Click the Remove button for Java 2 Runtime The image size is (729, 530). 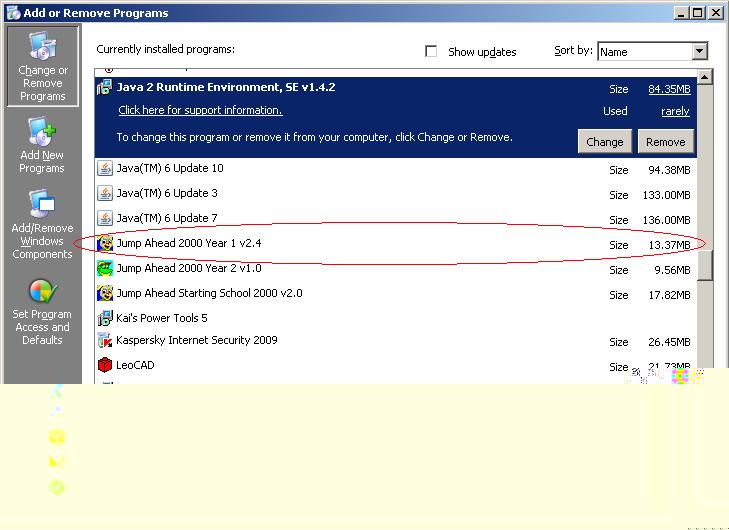pyautogui.click(x=665, y=141)
